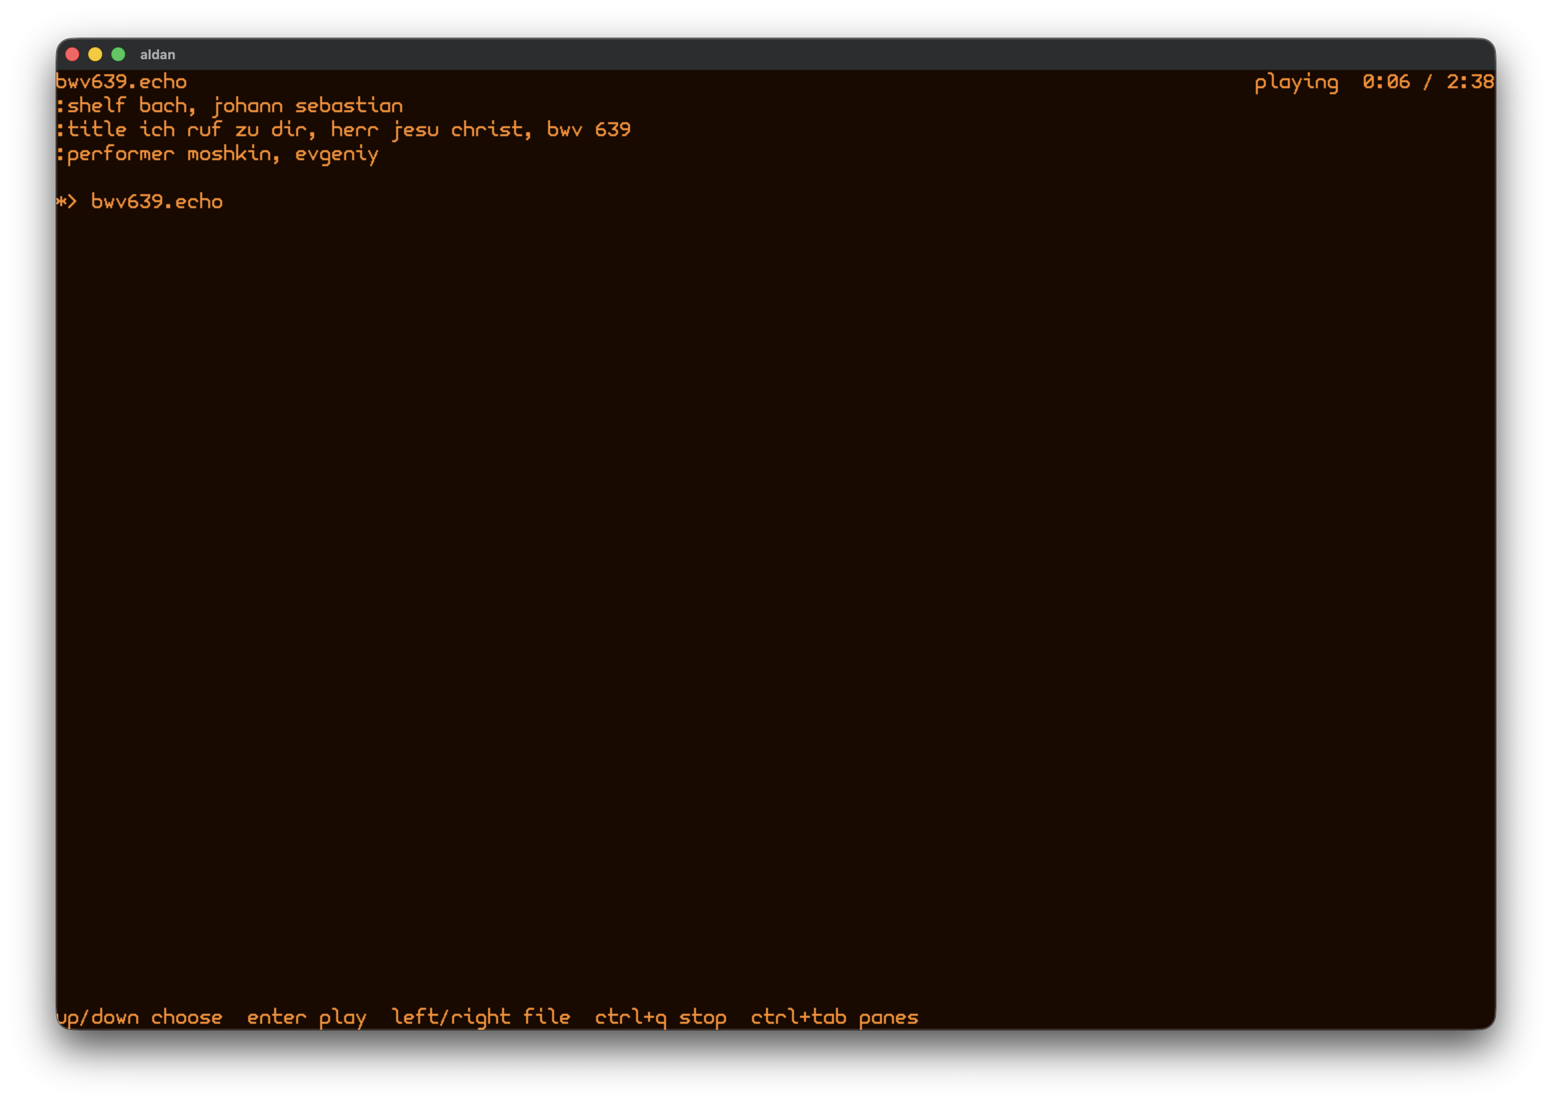Click the left/right file hint
The image size is (1552, 1104).
click(481, 1017)
